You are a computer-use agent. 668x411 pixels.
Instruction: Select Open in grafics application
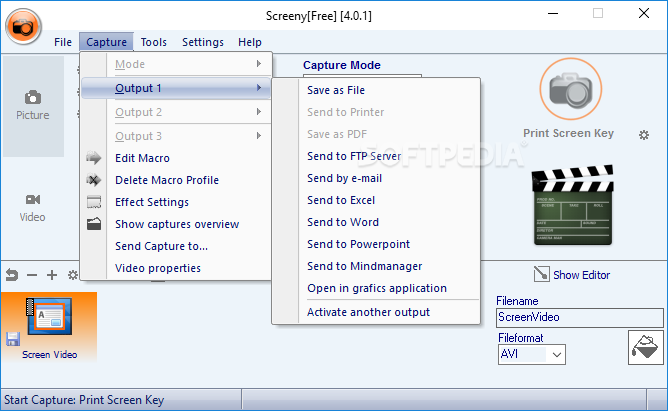pos(377,288)
